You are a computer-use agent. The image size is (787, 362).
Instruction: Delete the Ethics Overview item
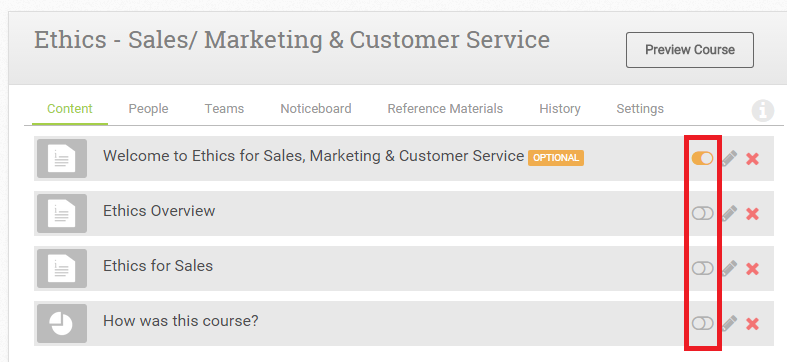click(x=752, y=214)
